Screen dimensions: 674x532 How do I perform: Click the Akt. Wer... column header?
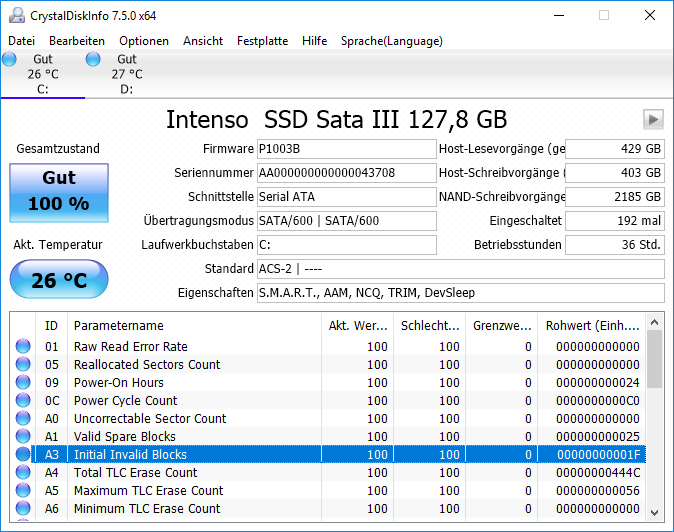(358, 325)
